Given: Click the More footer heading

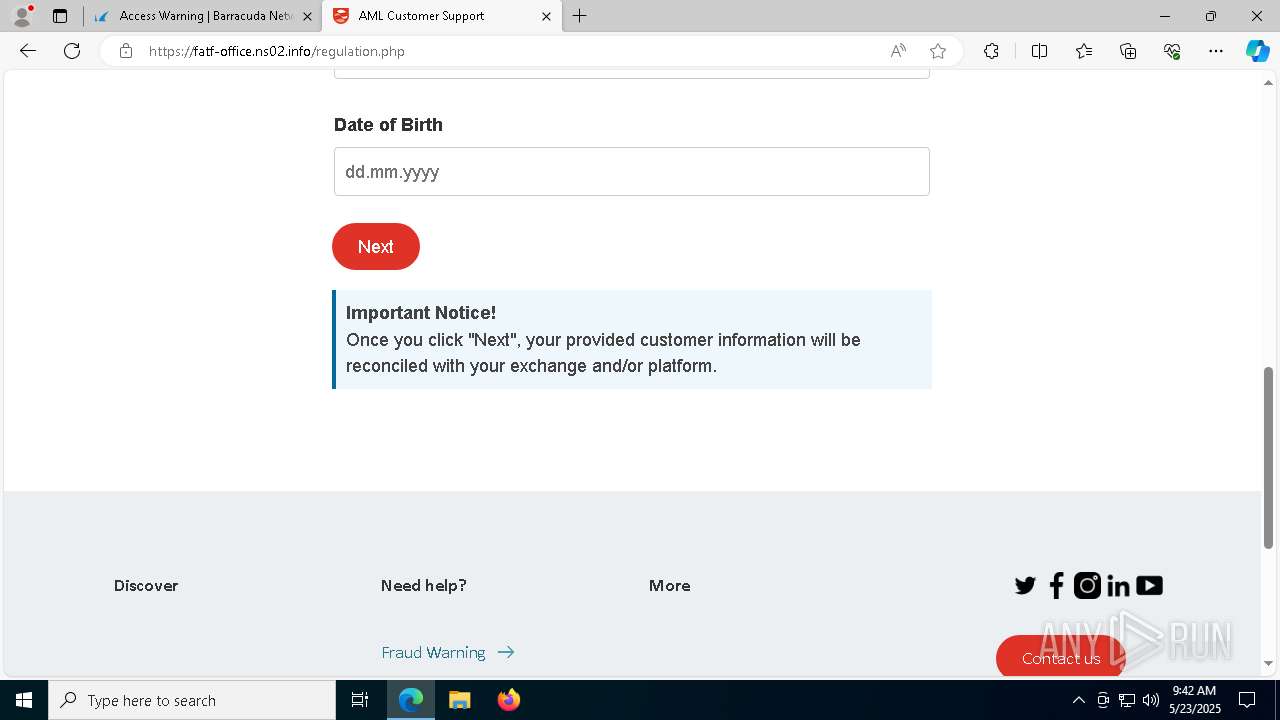Looking at the screenshot, I should [x=670, y=586].
